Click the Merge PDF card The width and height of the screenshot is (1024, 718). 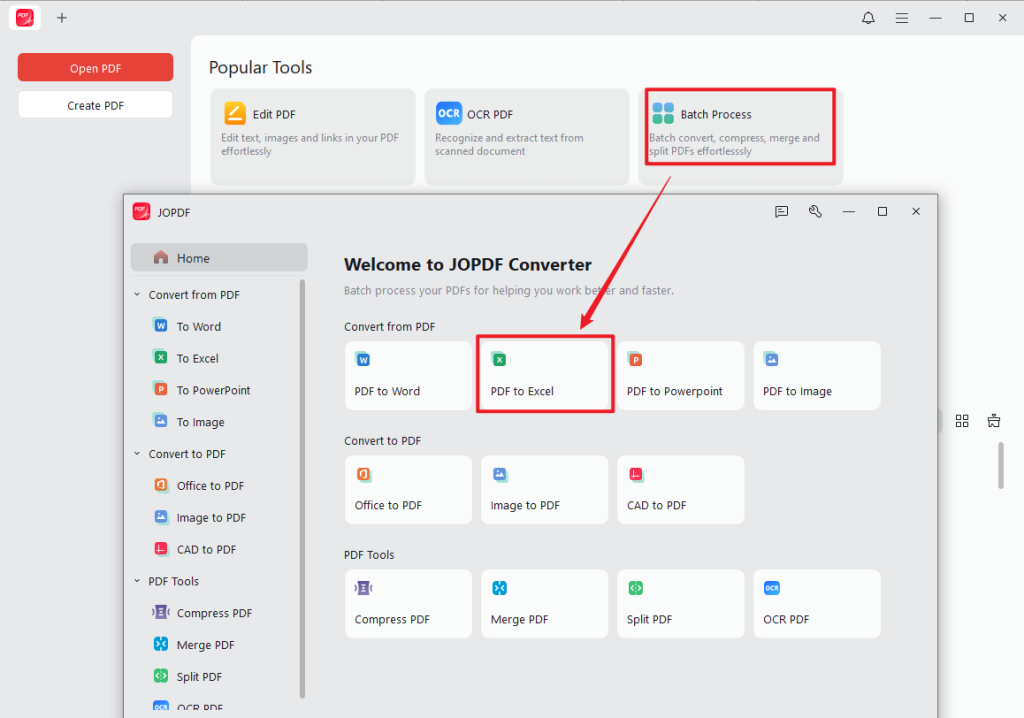tap(545, 604)
